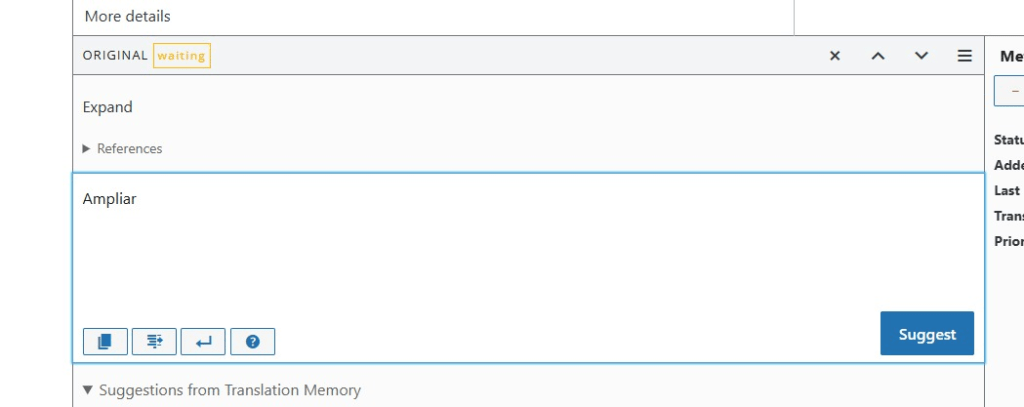Click the minus button in Meta sidebar
Screen dimensions: 1024x407
1012,91
